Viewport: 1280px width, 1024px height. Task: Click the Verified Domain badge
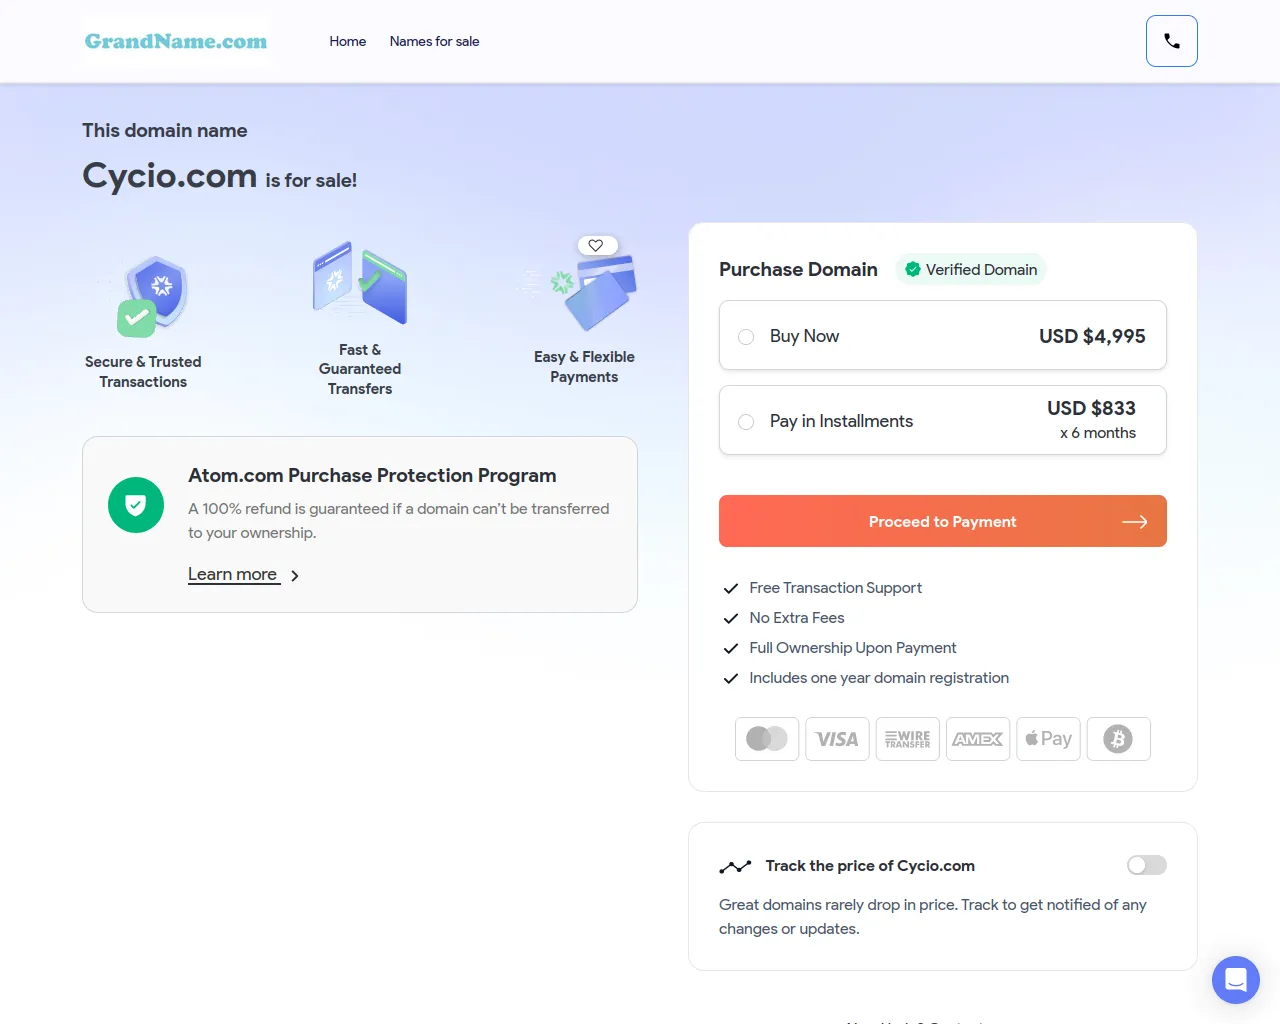coord(970,270)
